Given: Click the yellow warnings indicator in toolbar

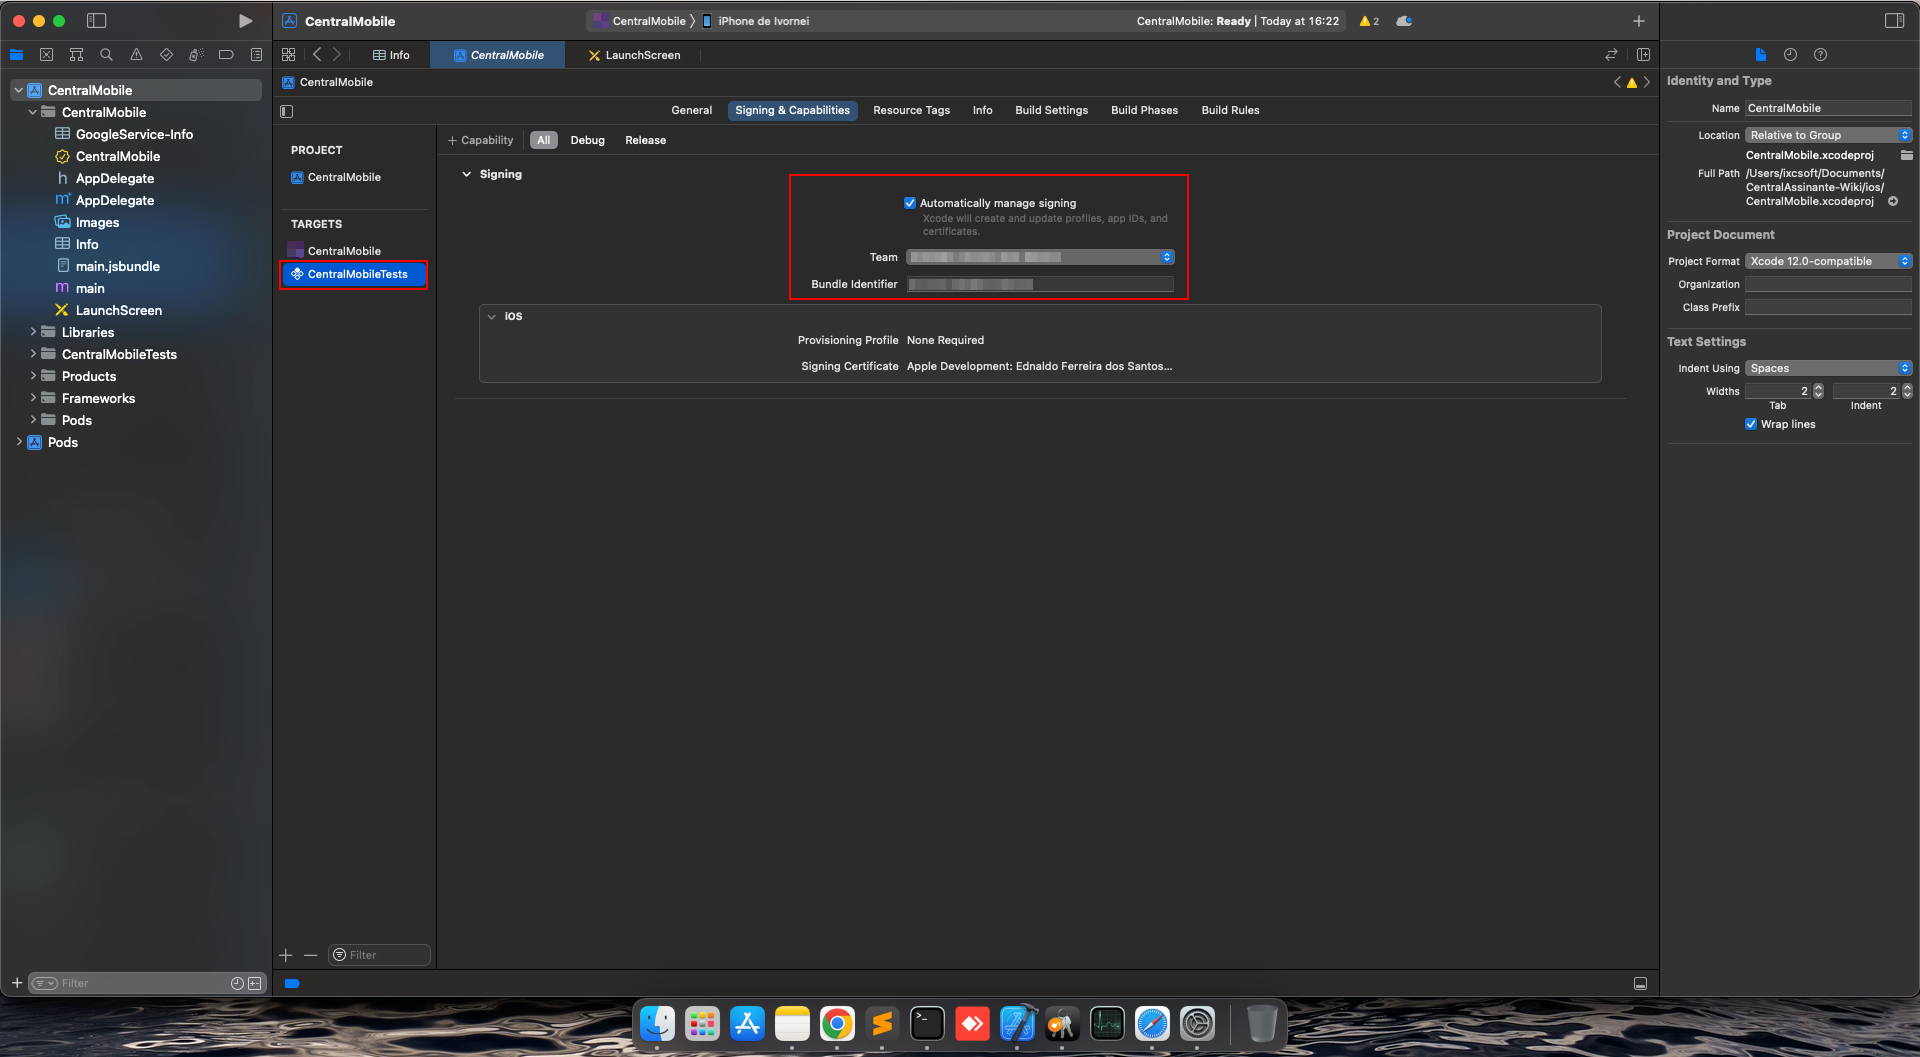Looking at the screenshot, I should tap(1369, 21).
